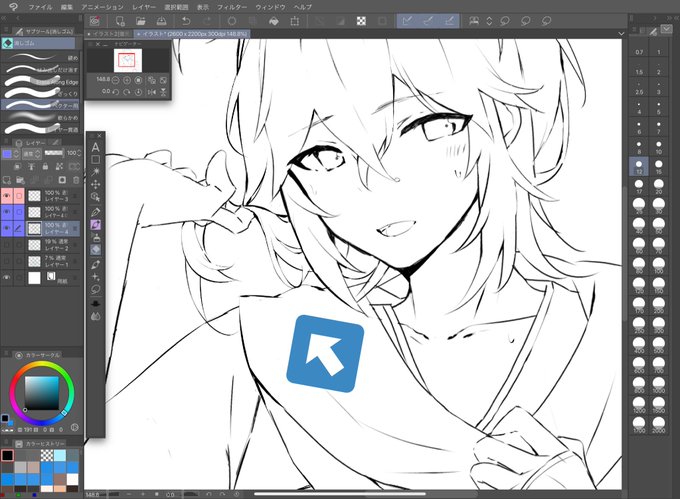Viewport: 680px width, 499px height.
Task: Click the layer opacity stepper arrows beside 100
Action: pos(80,153)
